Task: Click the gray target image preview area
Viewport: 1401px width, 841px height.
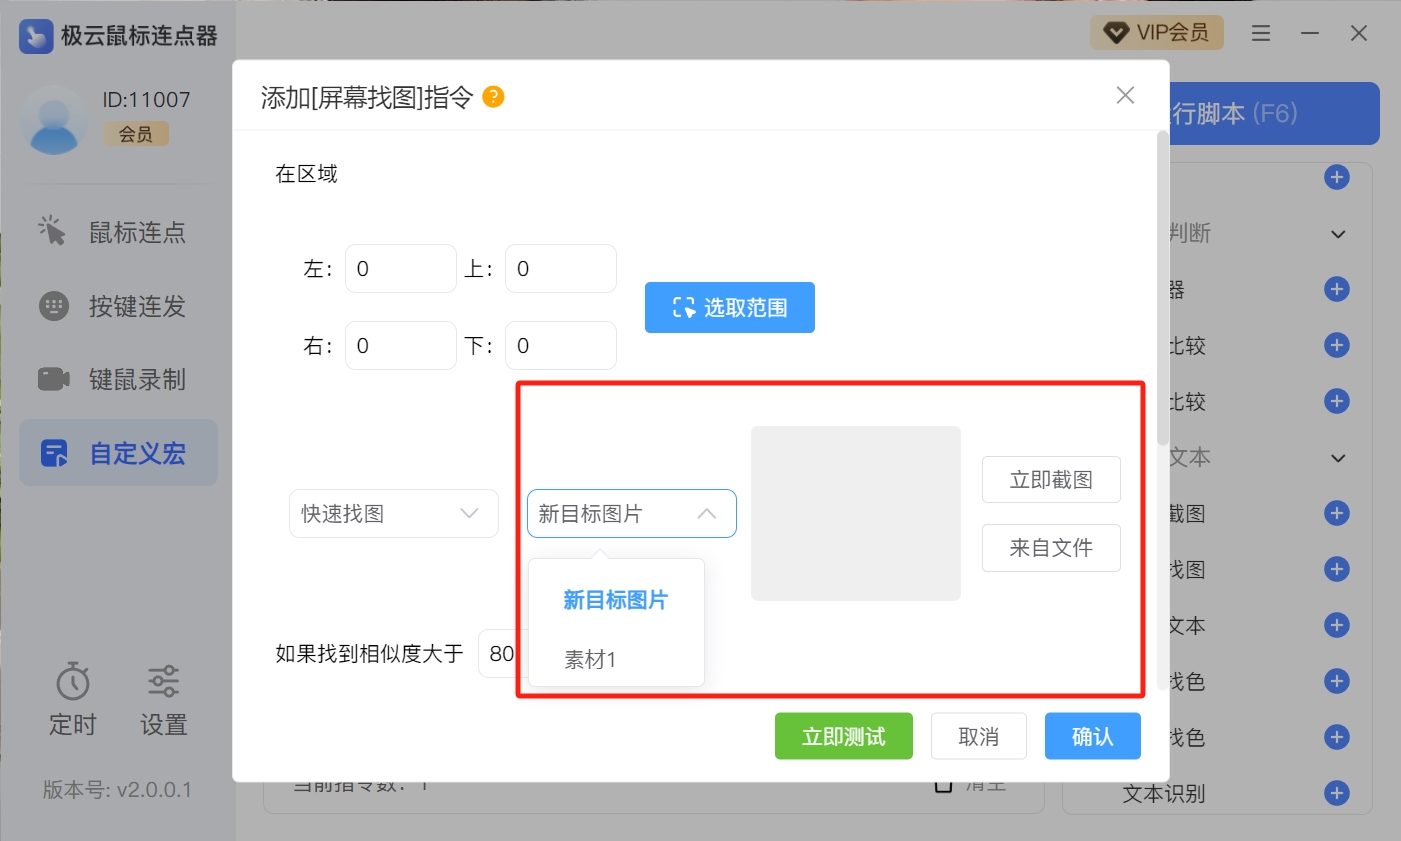Action: pos(855,513)
